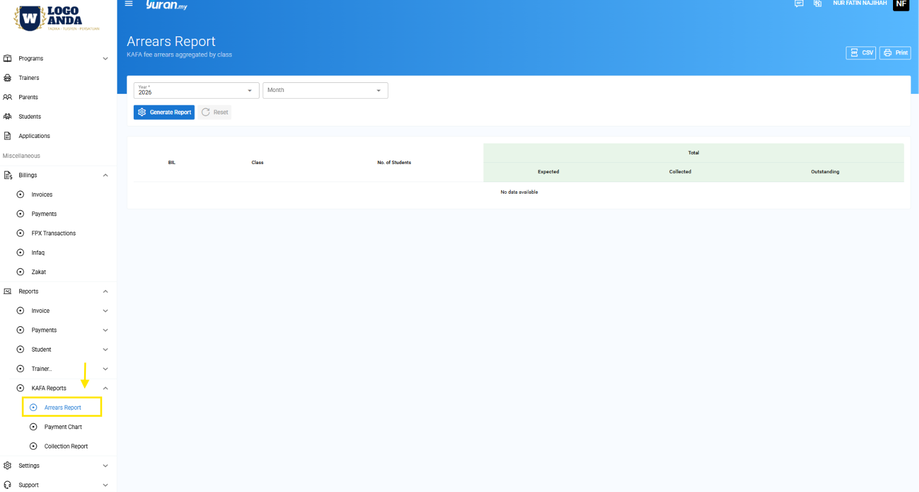
Task: Click the Expected column header
Action: (549, 172)
